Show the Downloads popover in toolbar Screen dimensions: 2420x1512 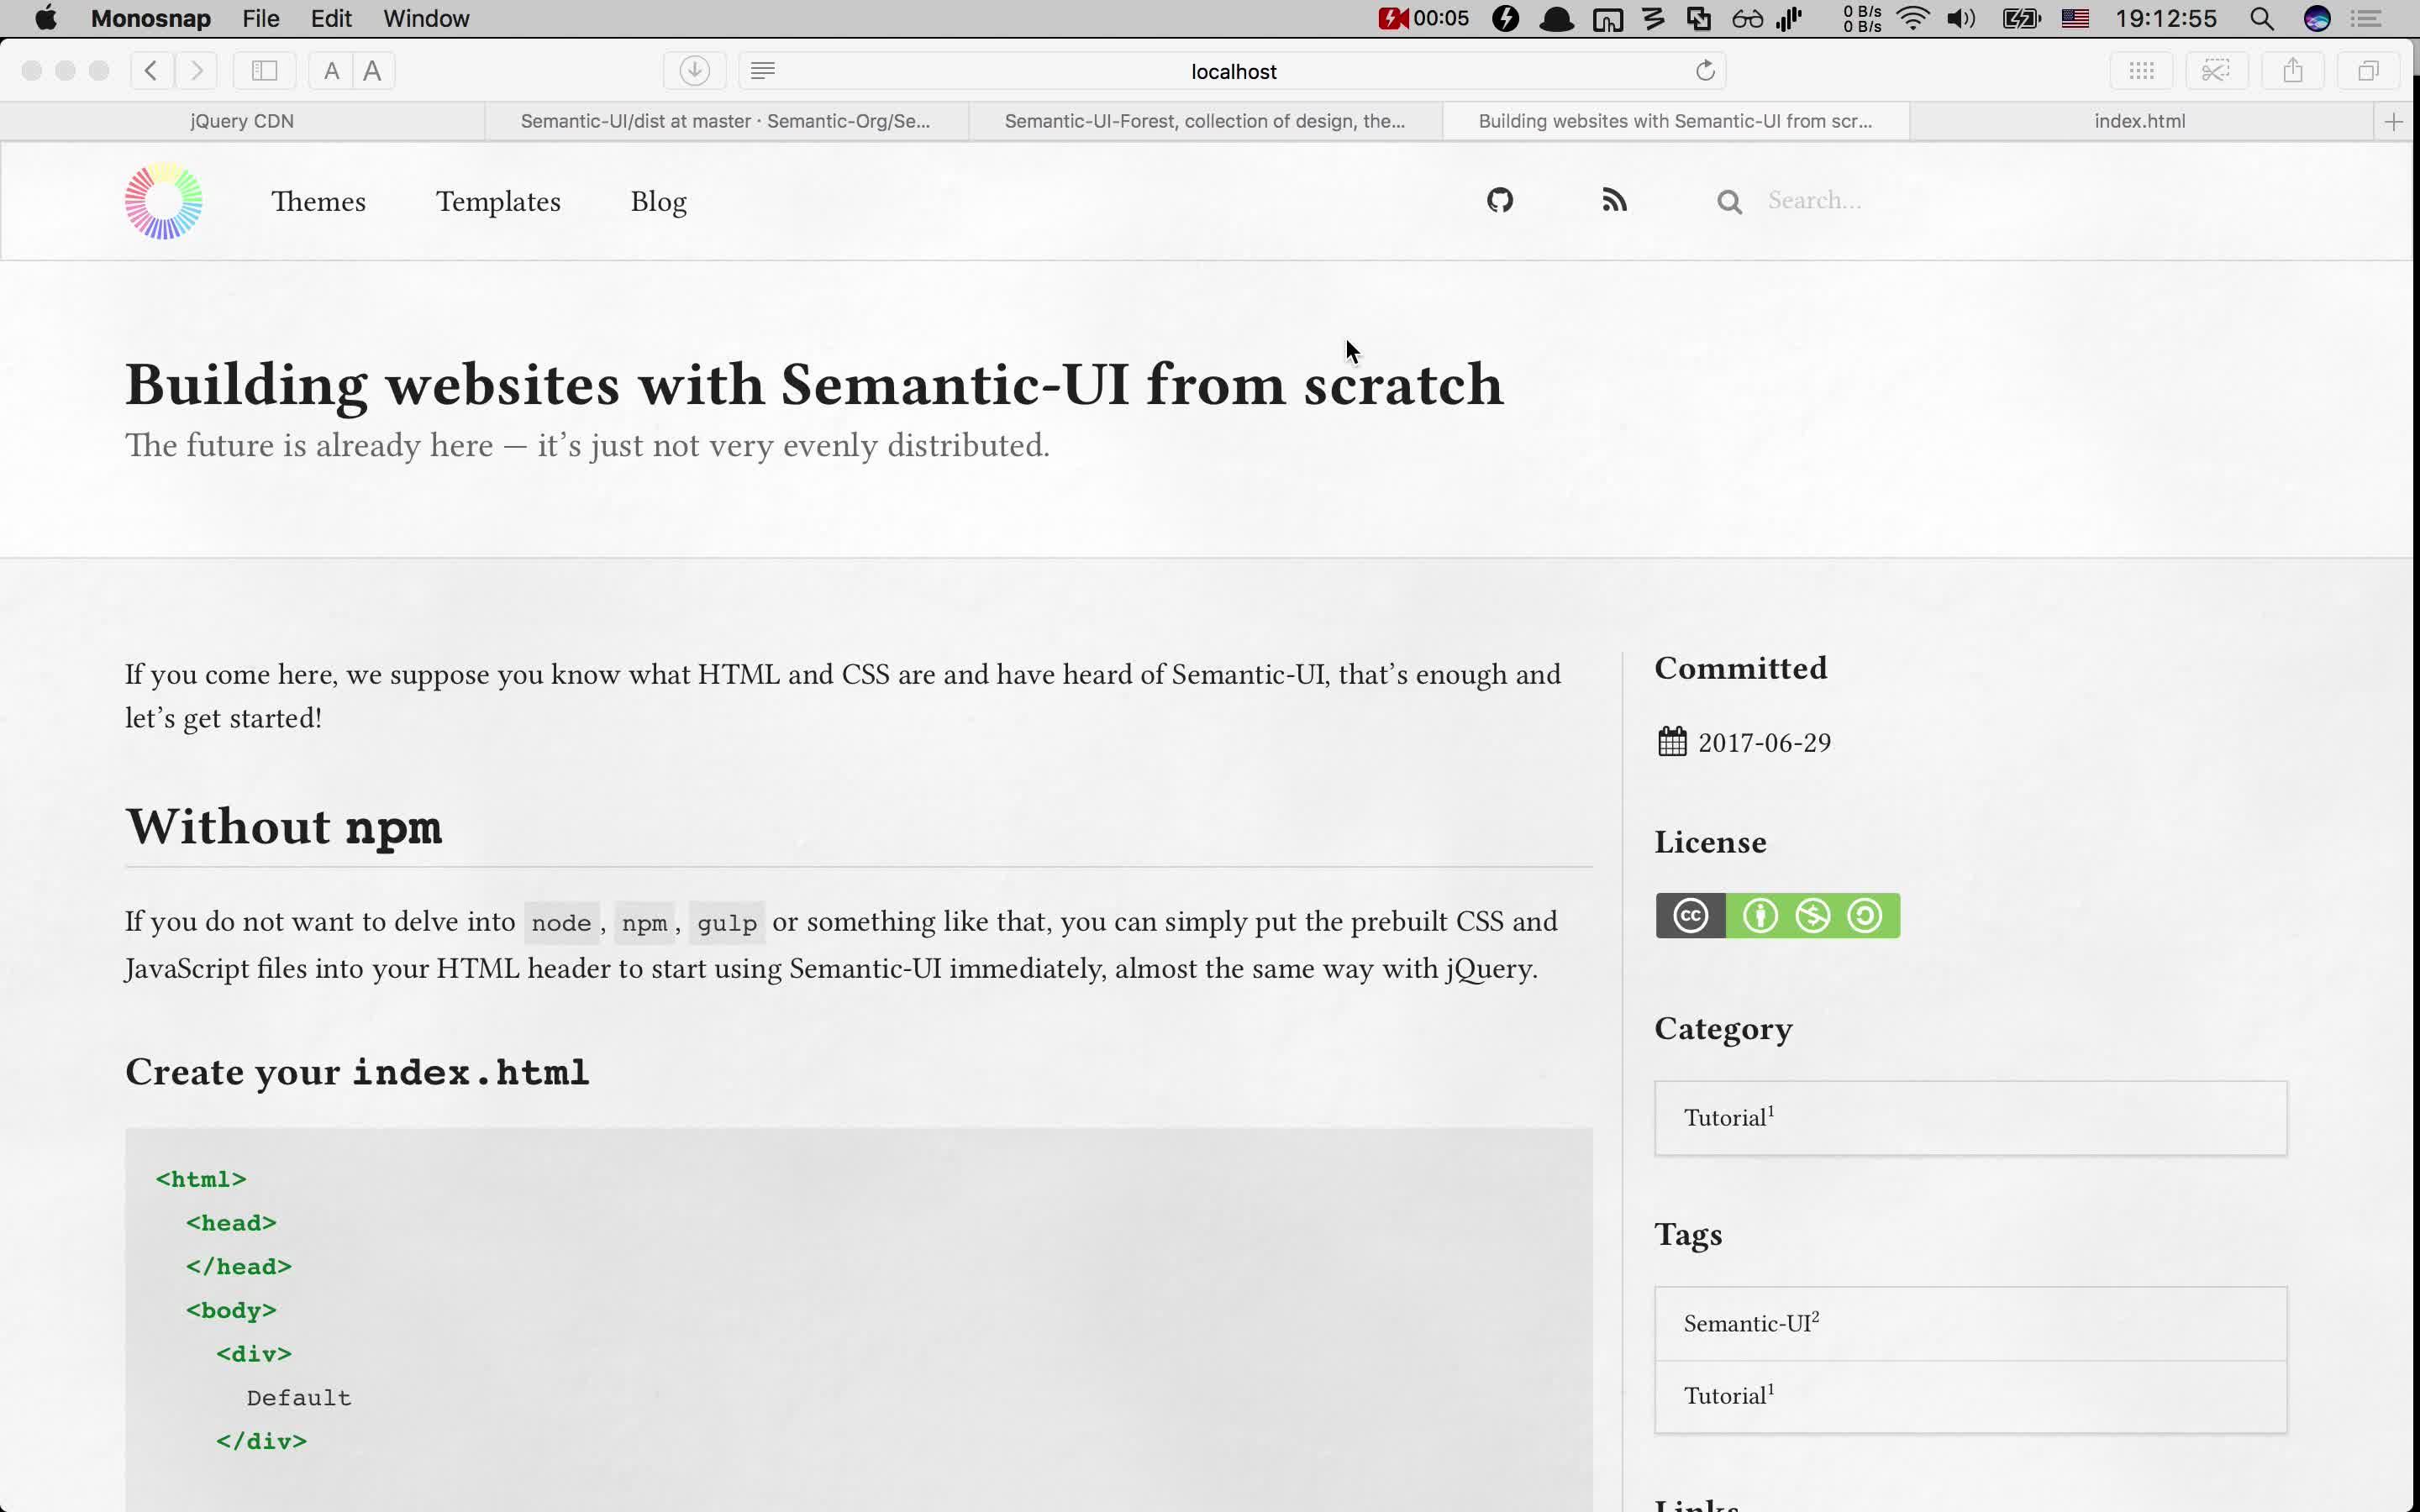pyautogui.click(x=694, y=70)
